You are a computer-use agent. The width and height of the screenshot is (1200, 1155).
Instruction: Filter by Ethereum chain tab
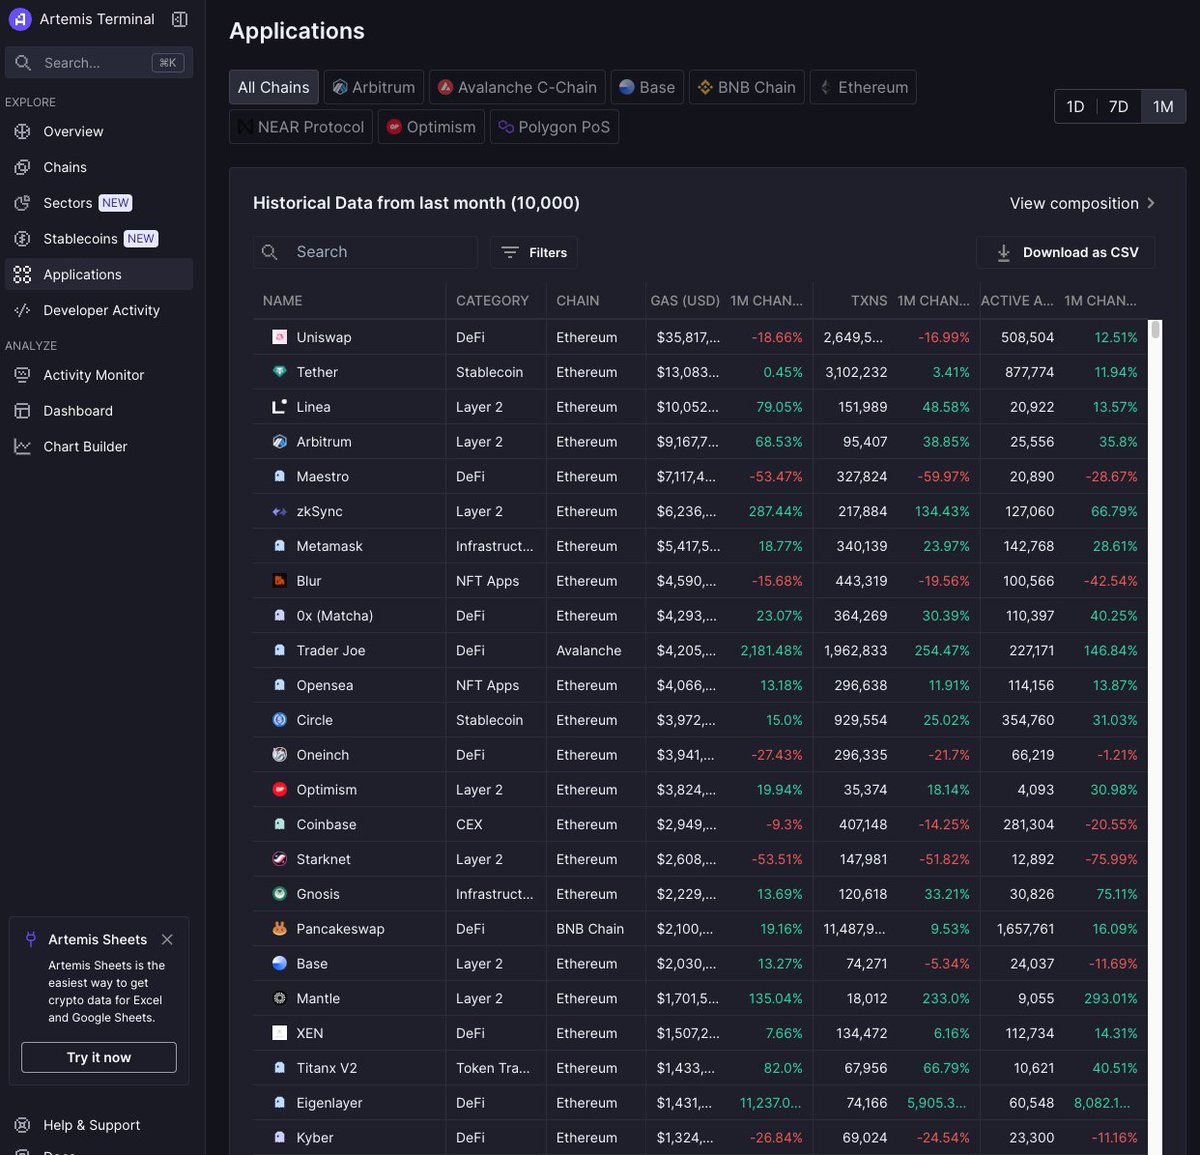tap(863, 87)
